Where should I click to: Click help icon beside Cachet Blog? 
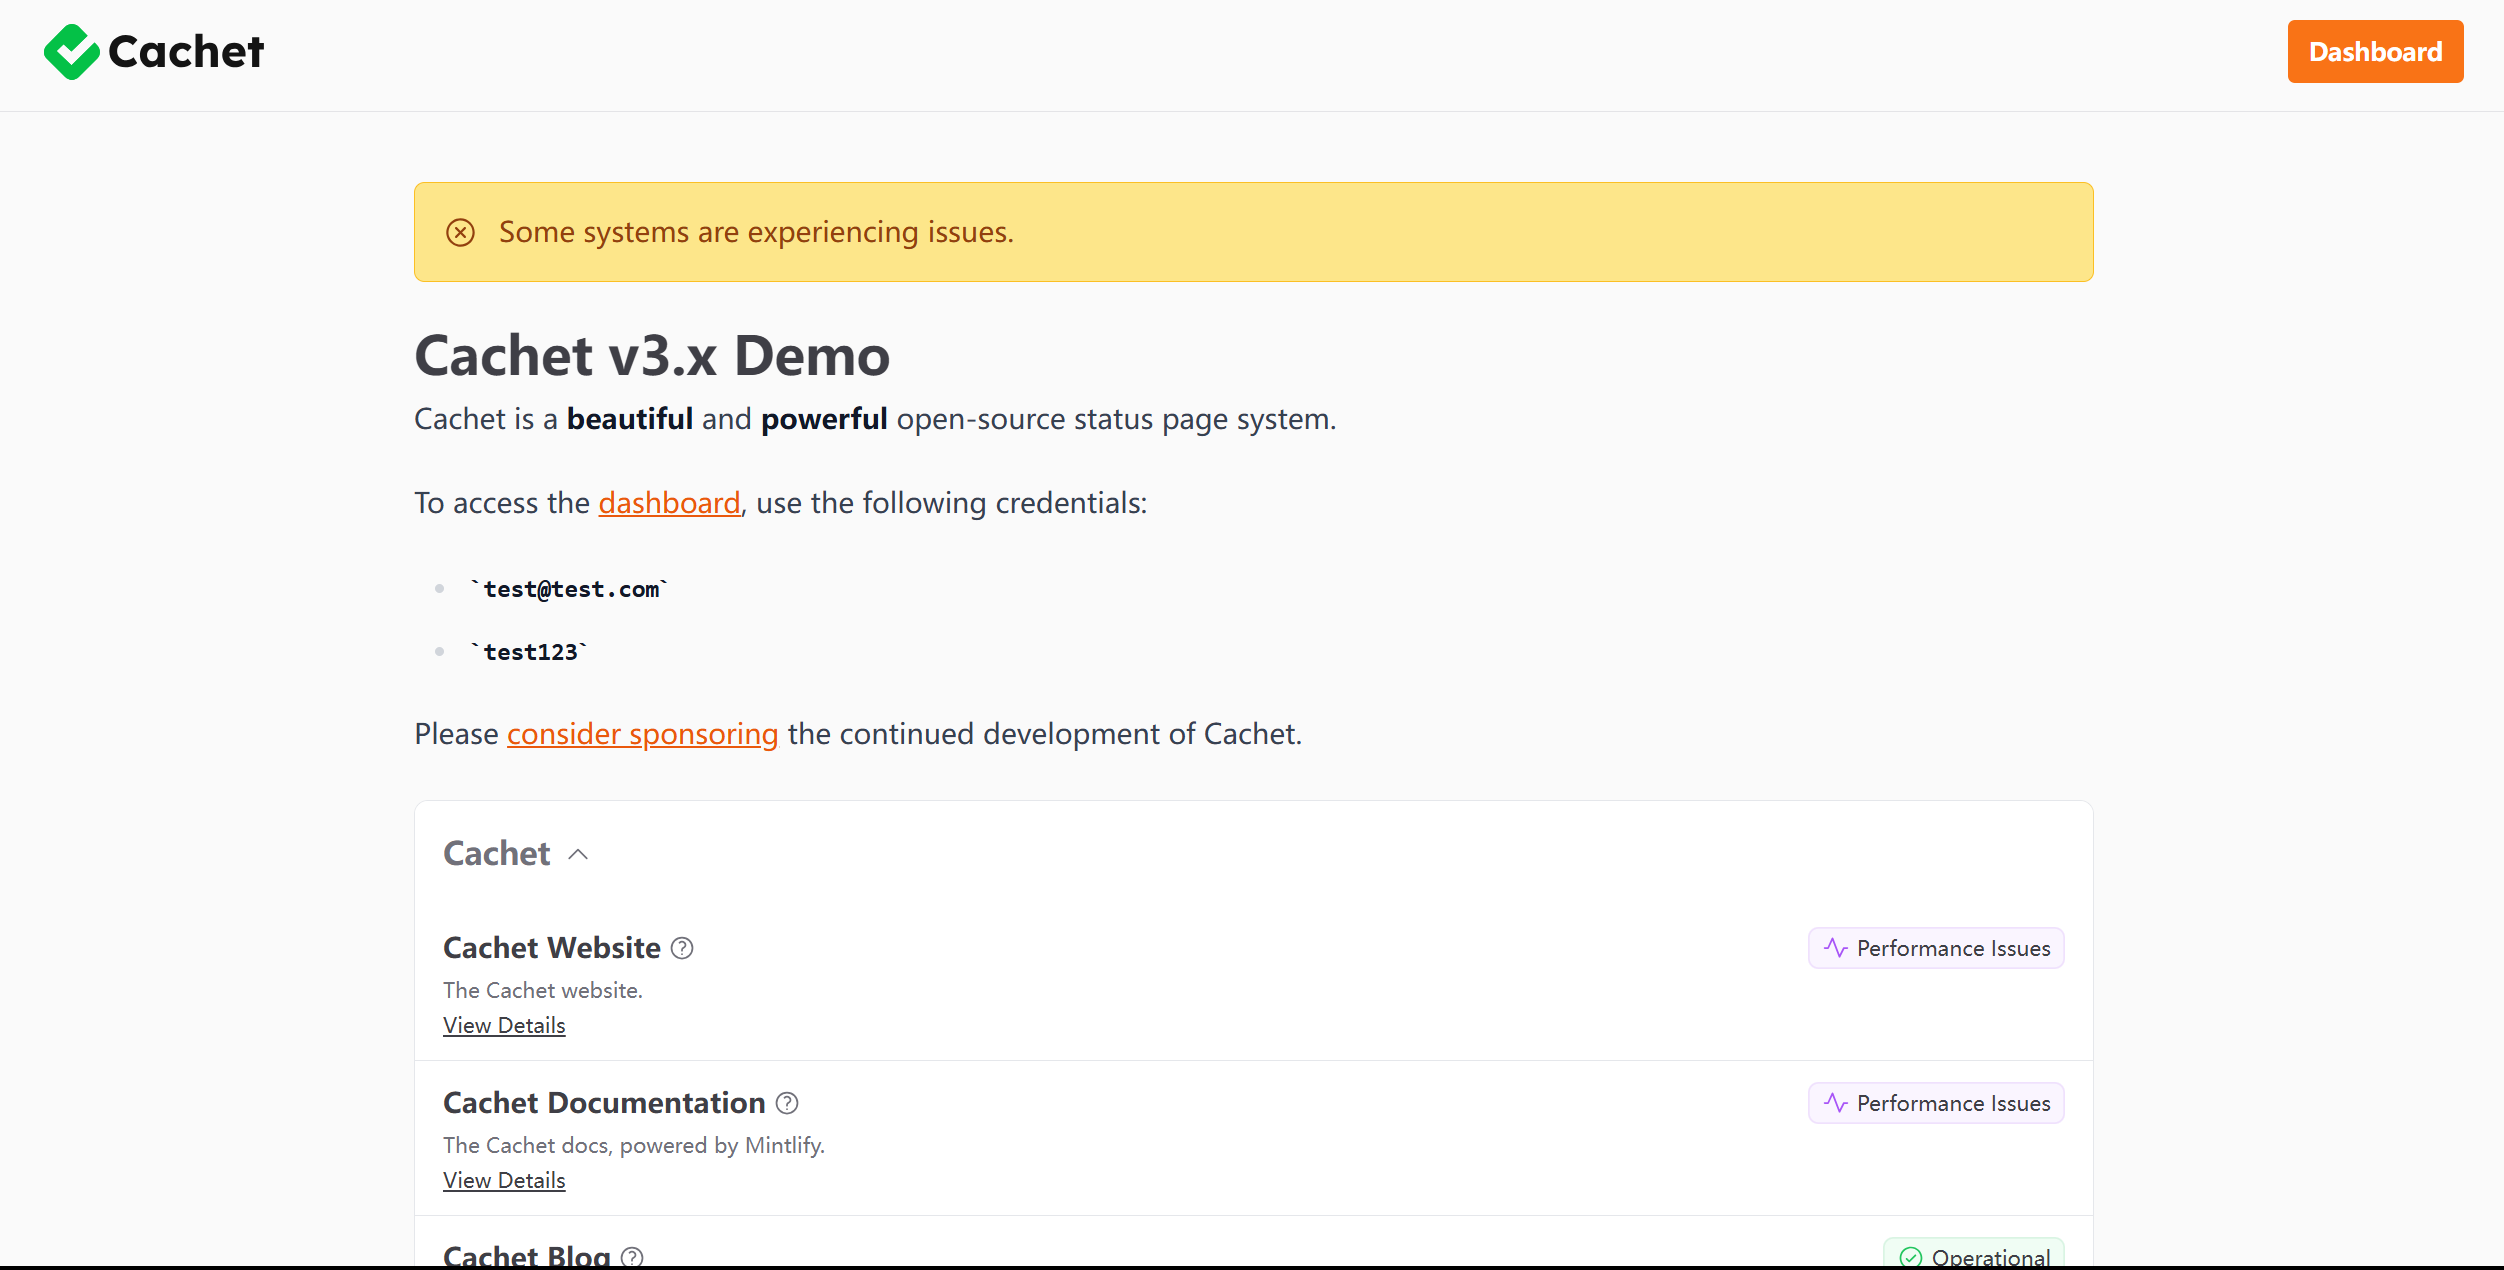click(632, 1256)
